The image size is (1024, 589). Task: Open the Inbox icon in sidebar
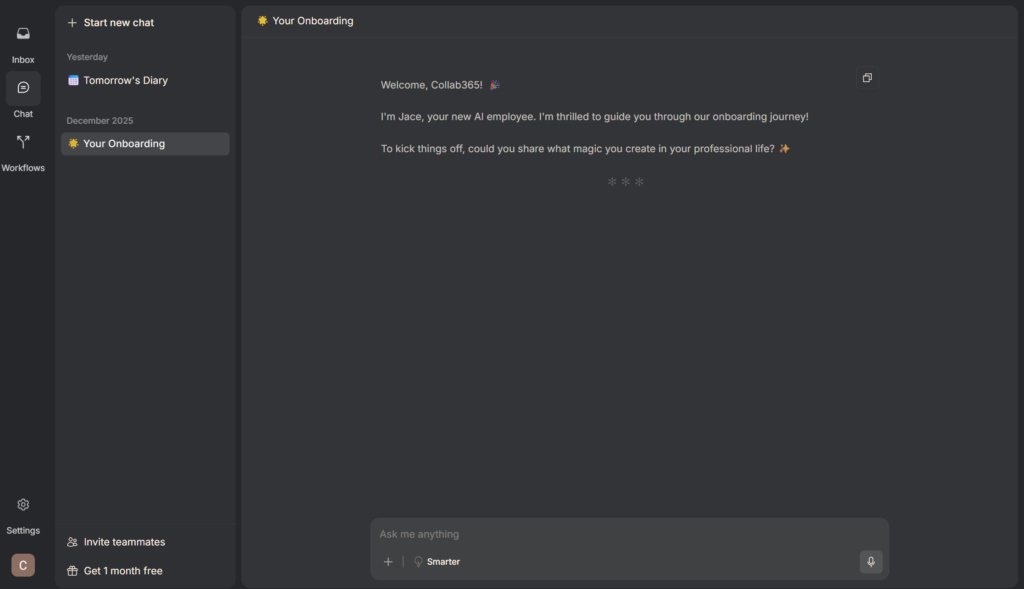pos(23,34)
